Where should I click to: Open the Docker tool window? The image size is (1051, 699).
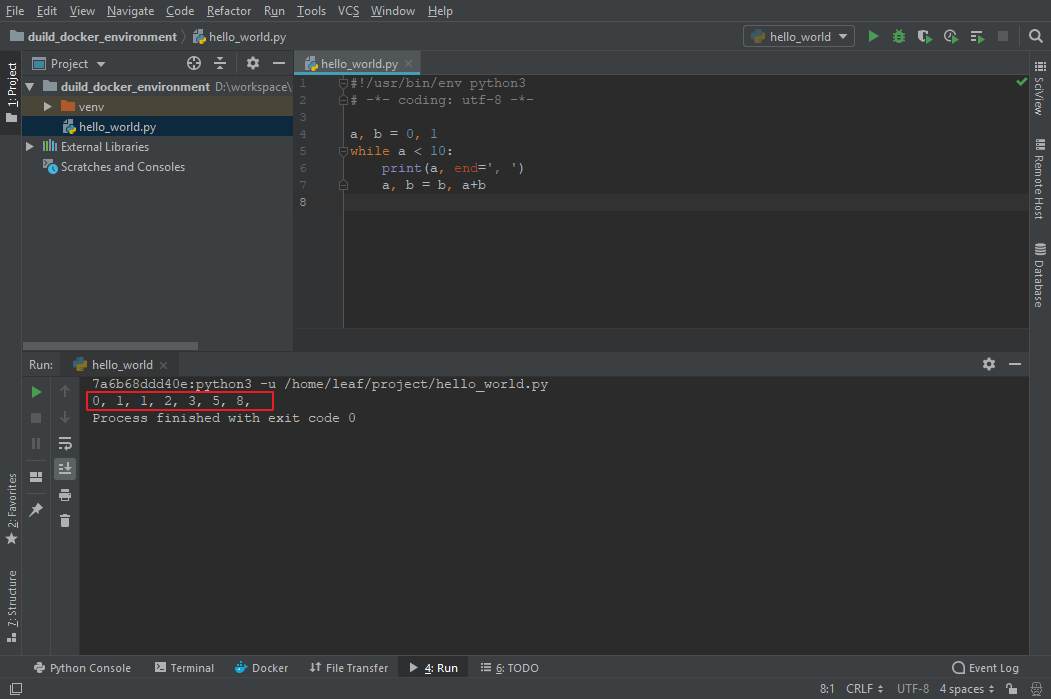pos(261,667)
